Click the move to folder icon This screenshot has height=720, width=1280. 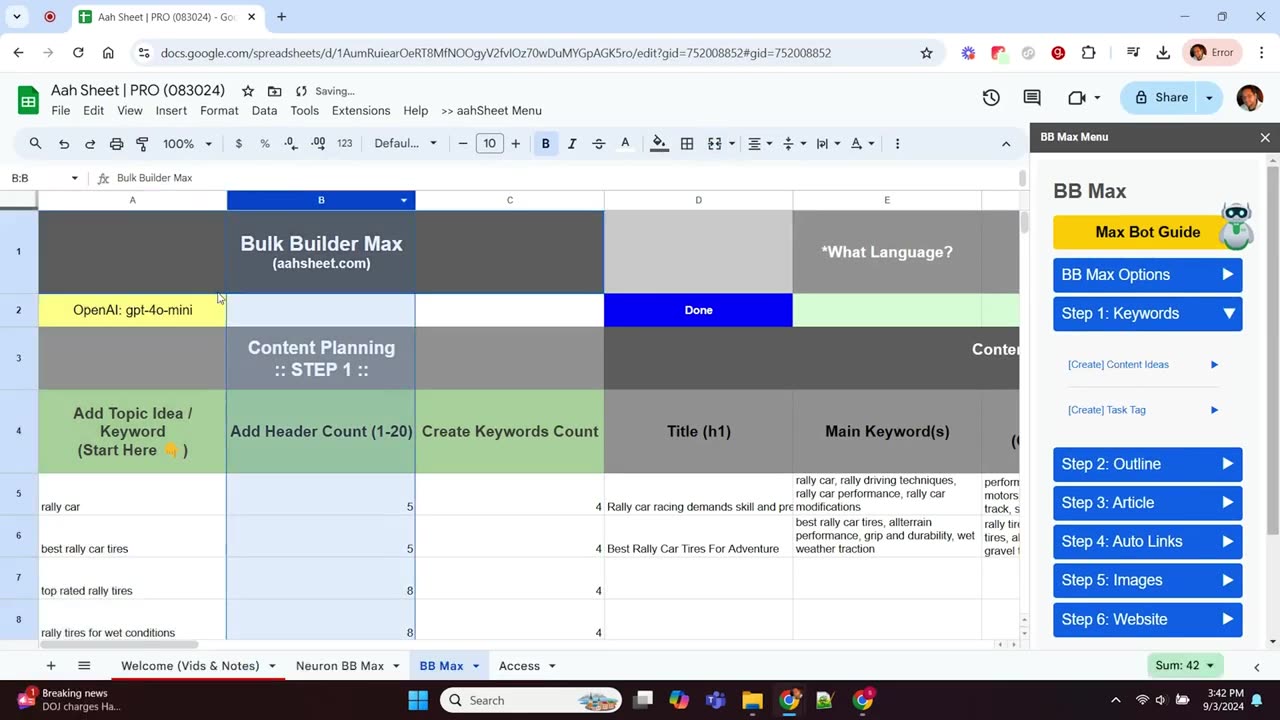(x=274, y=91)
